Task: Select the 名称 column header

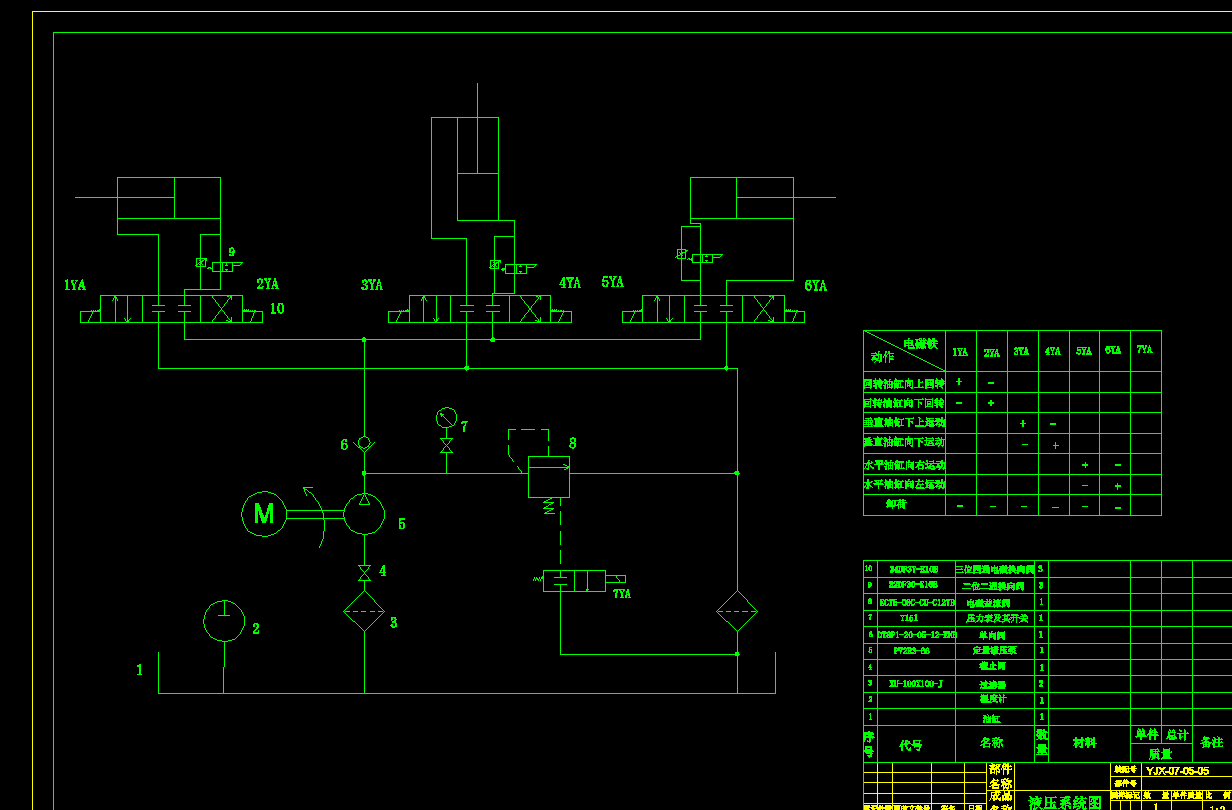Action: point(991,743)
